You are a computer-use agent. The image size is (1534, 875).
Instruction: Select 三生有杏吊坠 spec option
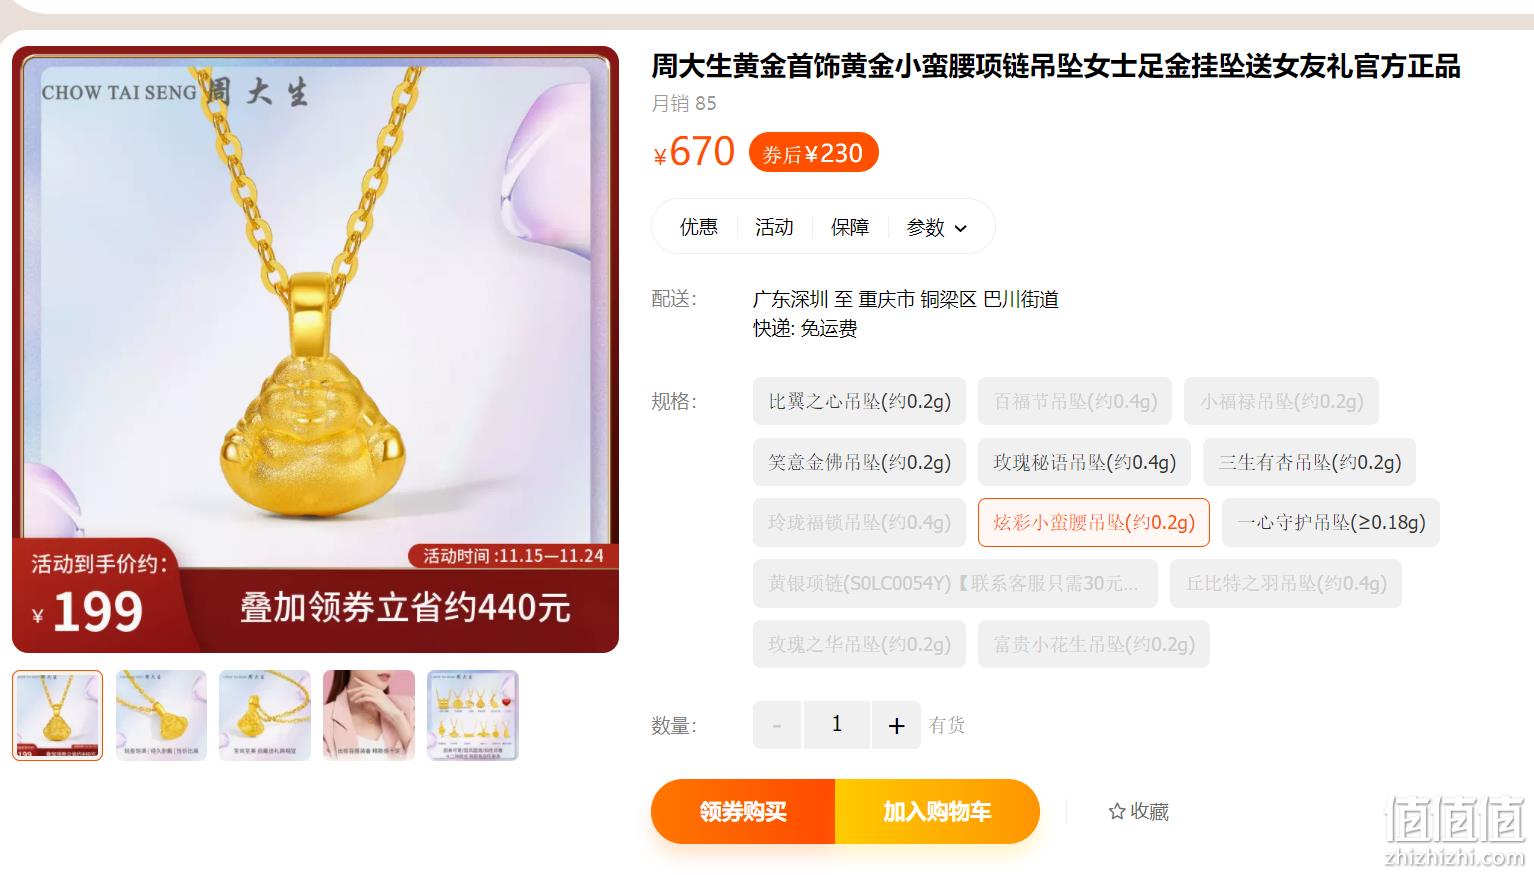click(x=1309, y=462)
